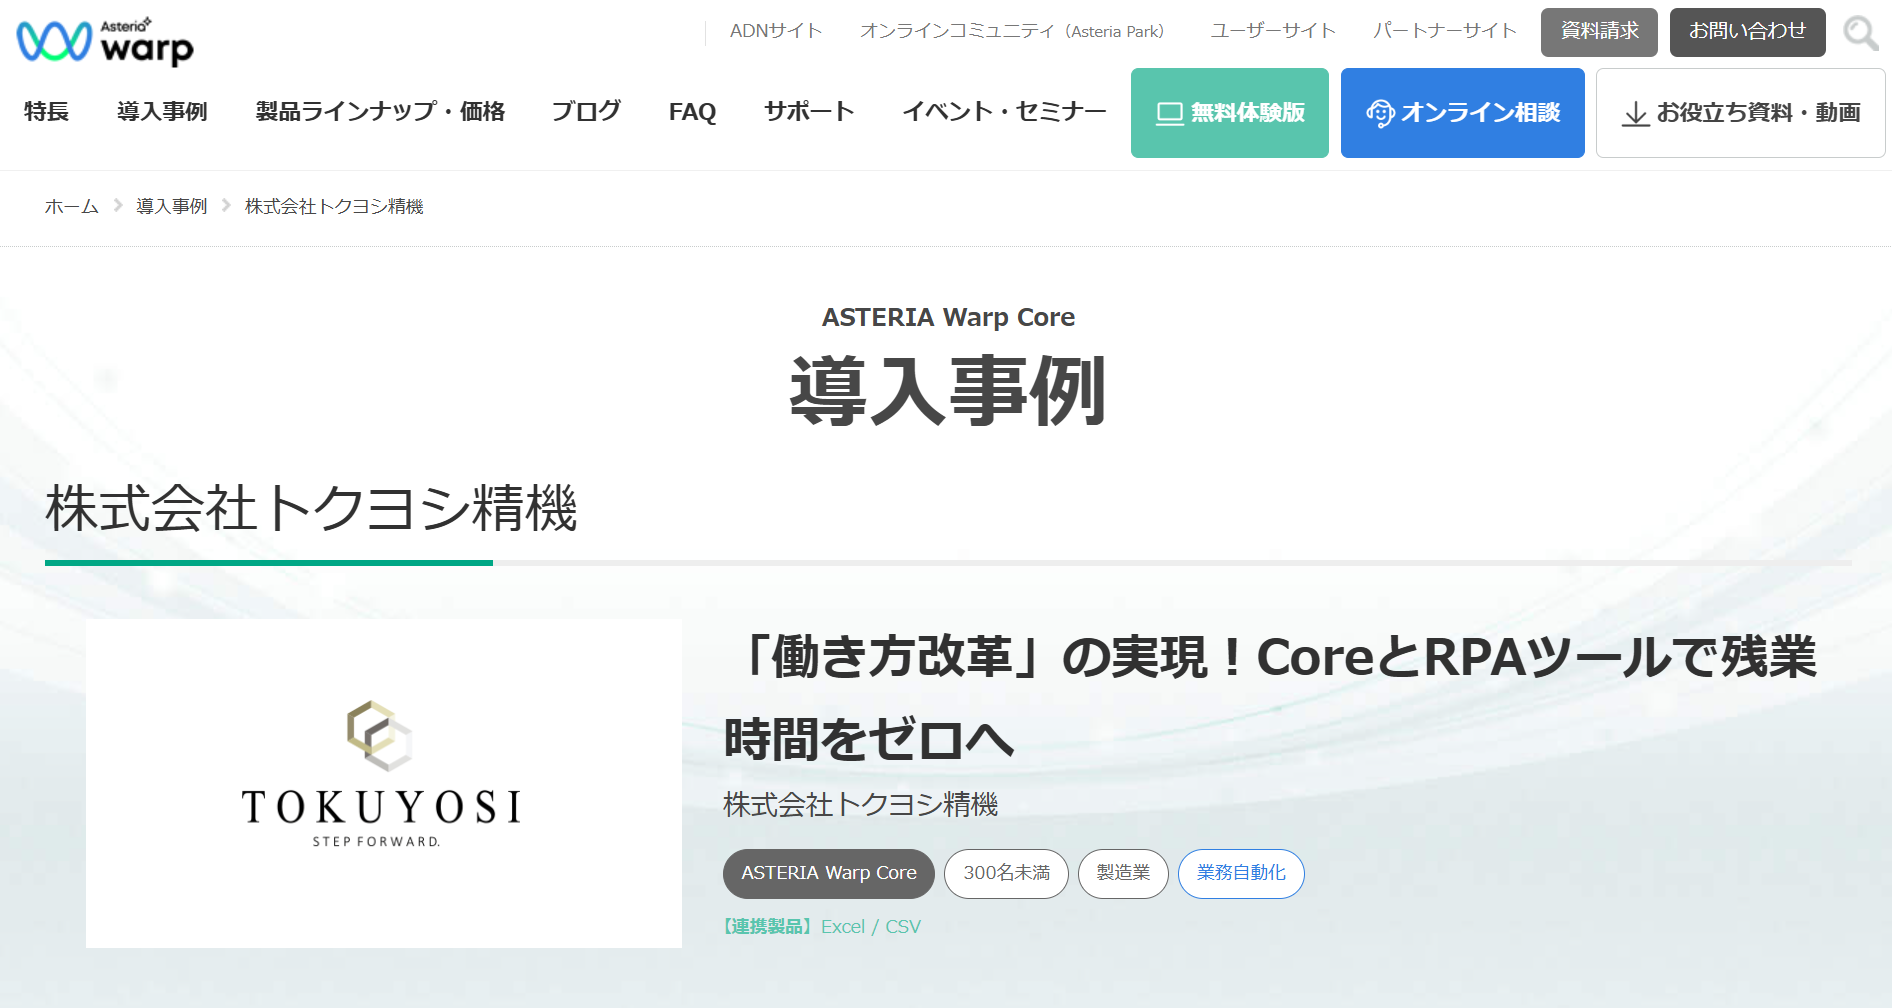The image size is (1892, 1008).
Task: Visit the ADNサイト link
Action: 776,31
